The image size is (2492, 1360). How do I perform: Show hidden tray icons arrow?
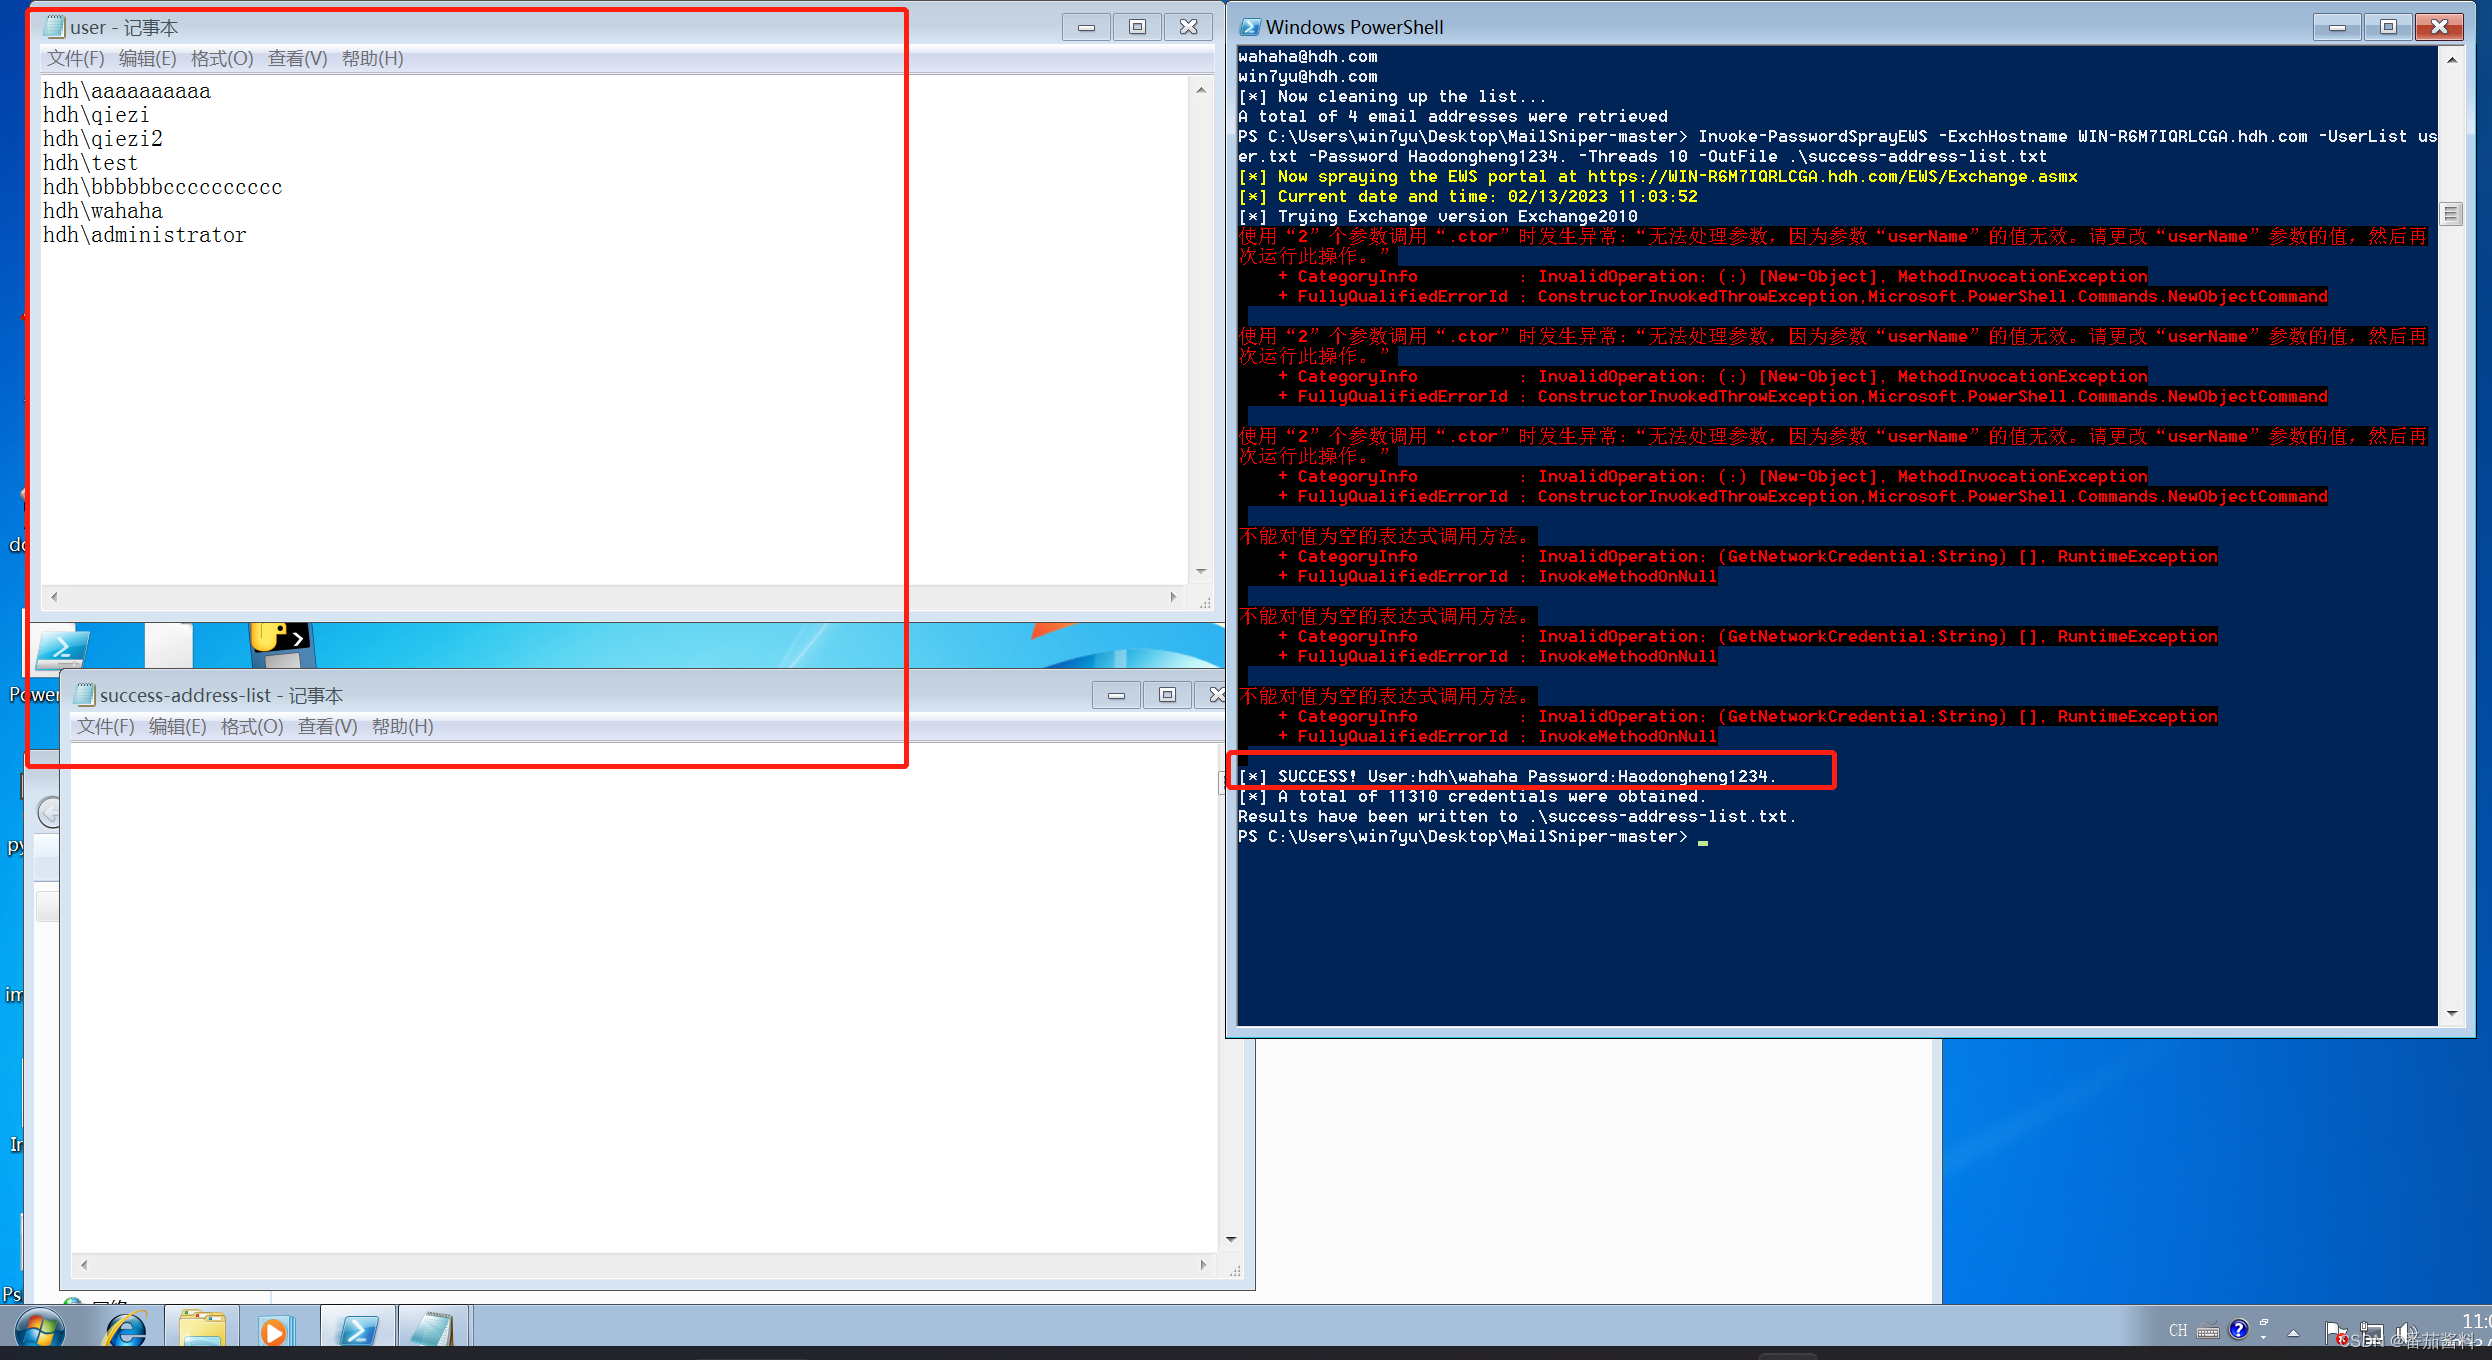[x=2293, y=1332]
